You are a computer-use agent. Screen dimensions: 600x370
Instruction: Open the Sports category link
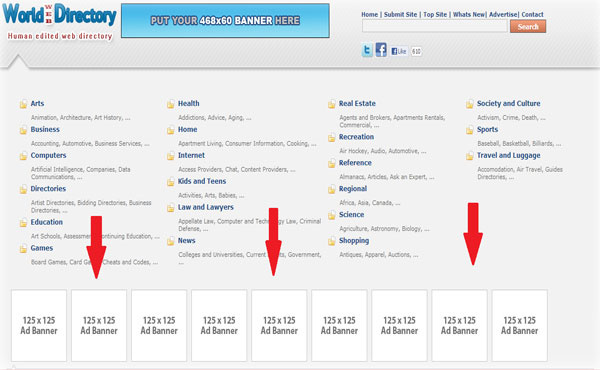(x=488, y=129)
